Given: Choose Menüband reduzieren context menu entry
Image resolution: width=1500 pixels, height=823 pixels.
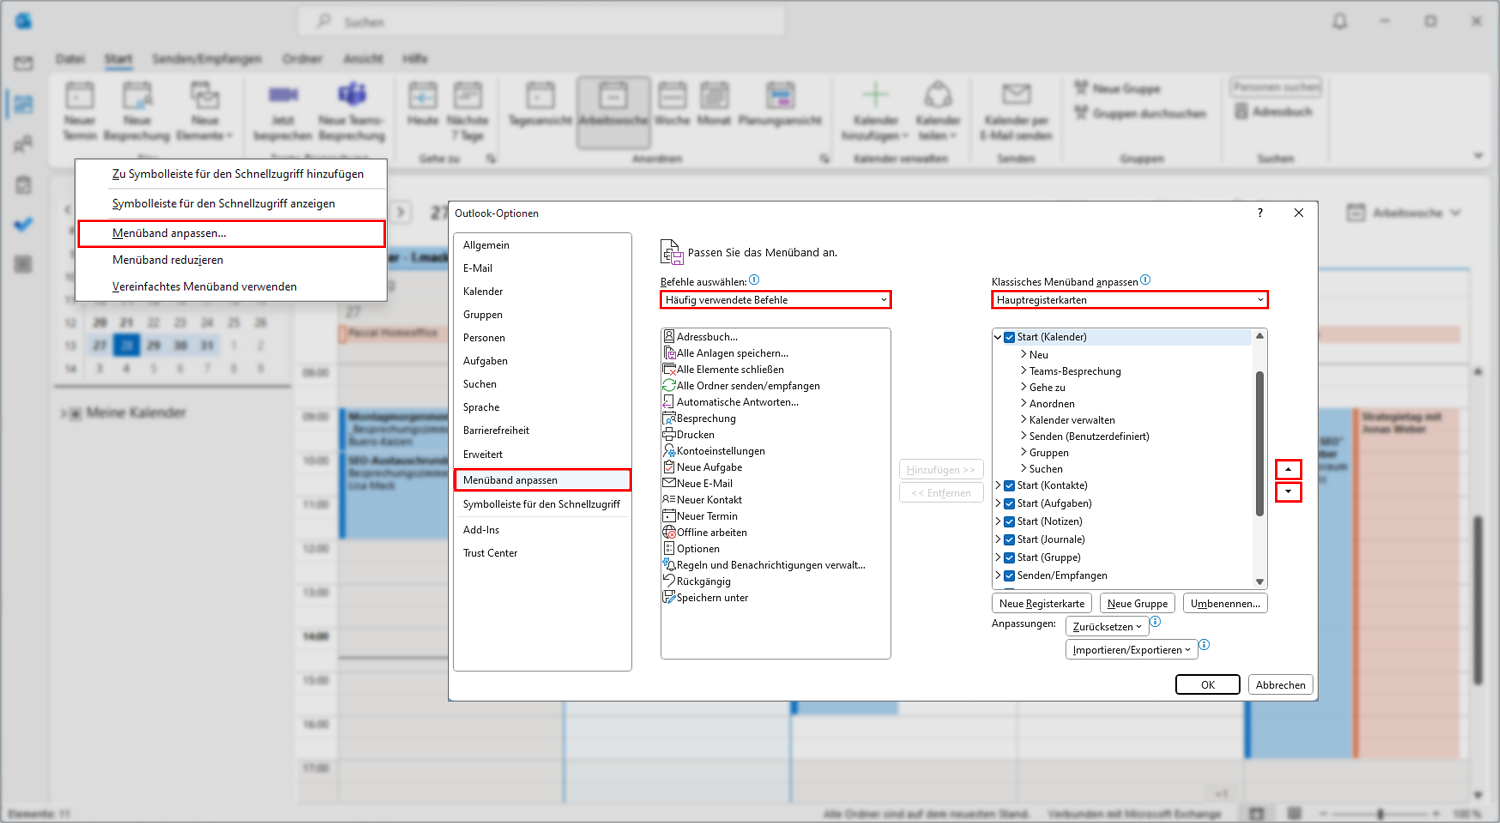Looking at the screenshot, I should (x=231, y=260).
